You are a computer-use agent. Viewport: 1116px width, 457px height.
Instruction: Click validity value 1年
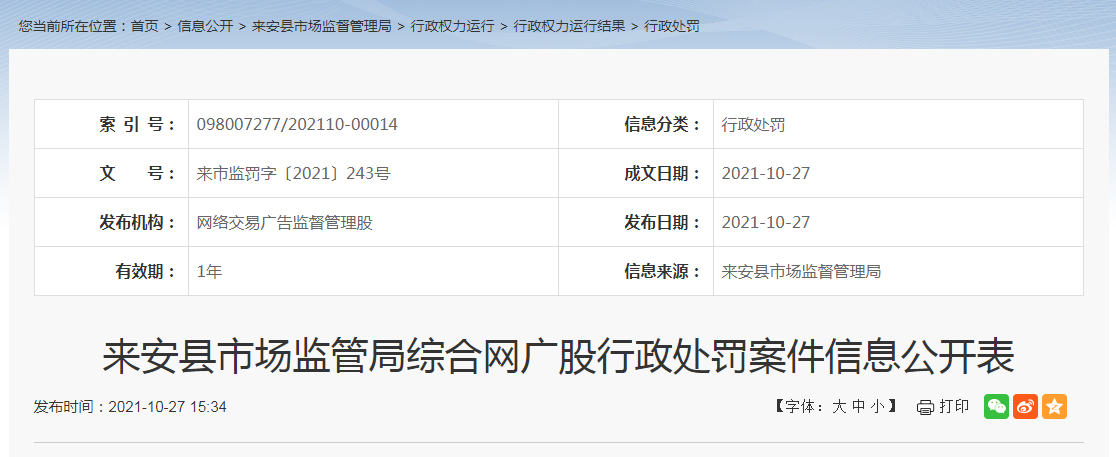[209, 271]
